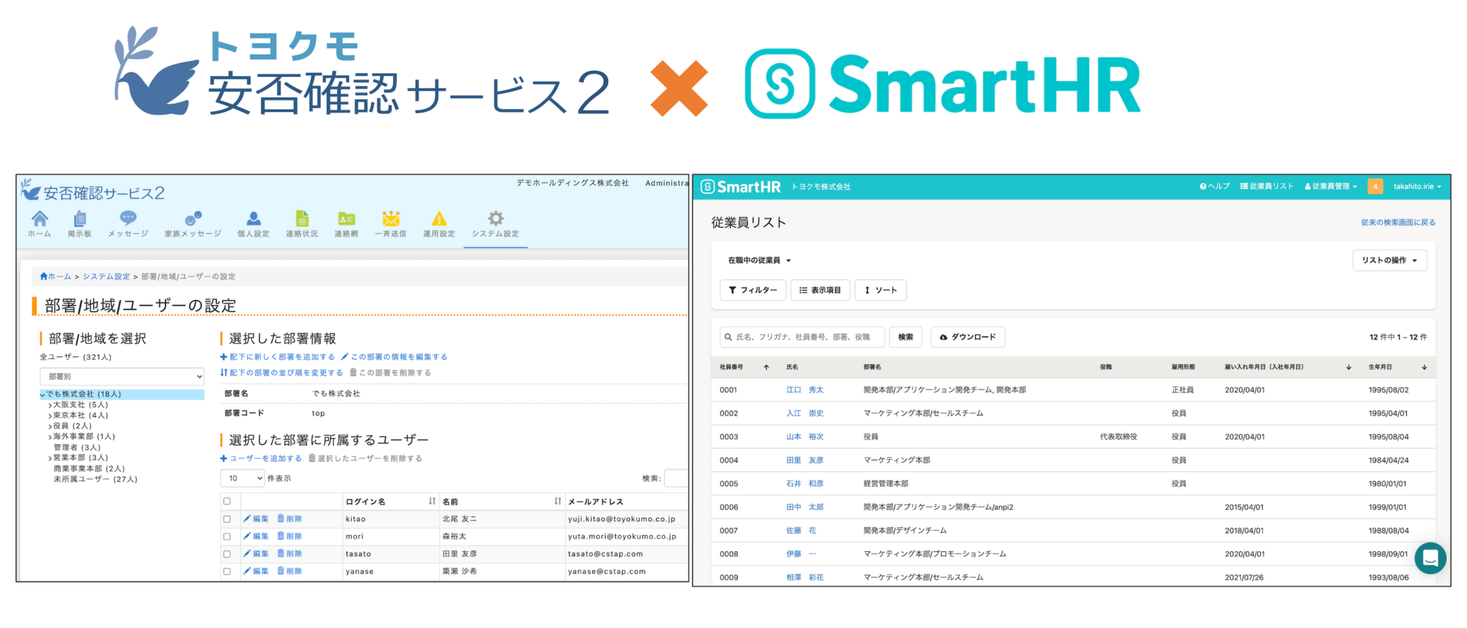Check the yanase user row checkbox

pos(227,571)
